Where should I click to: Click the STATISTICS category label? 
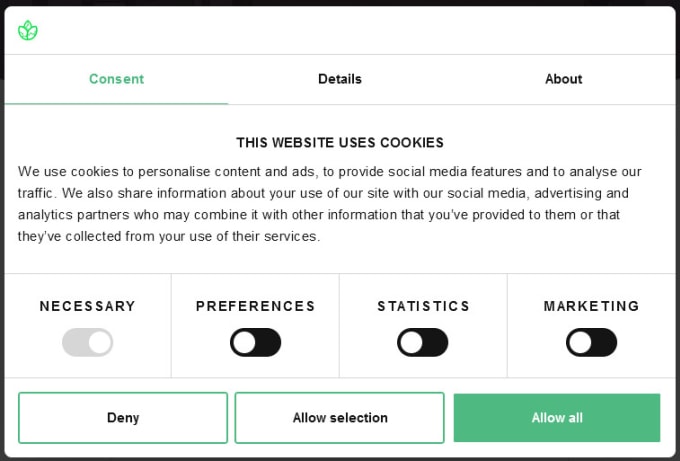423,306
